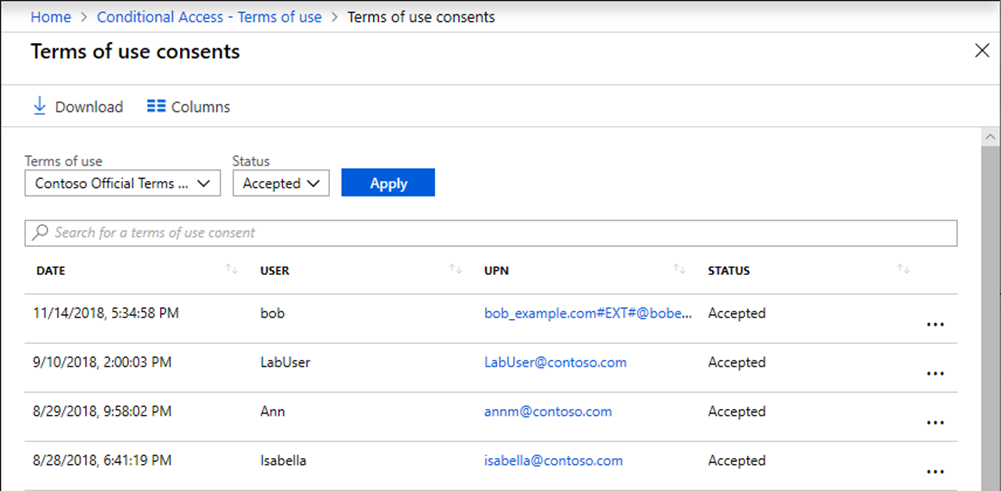1001x491 pixels.
Task: Sort by STATUS column arrows
Action: (x=903, y=270)
